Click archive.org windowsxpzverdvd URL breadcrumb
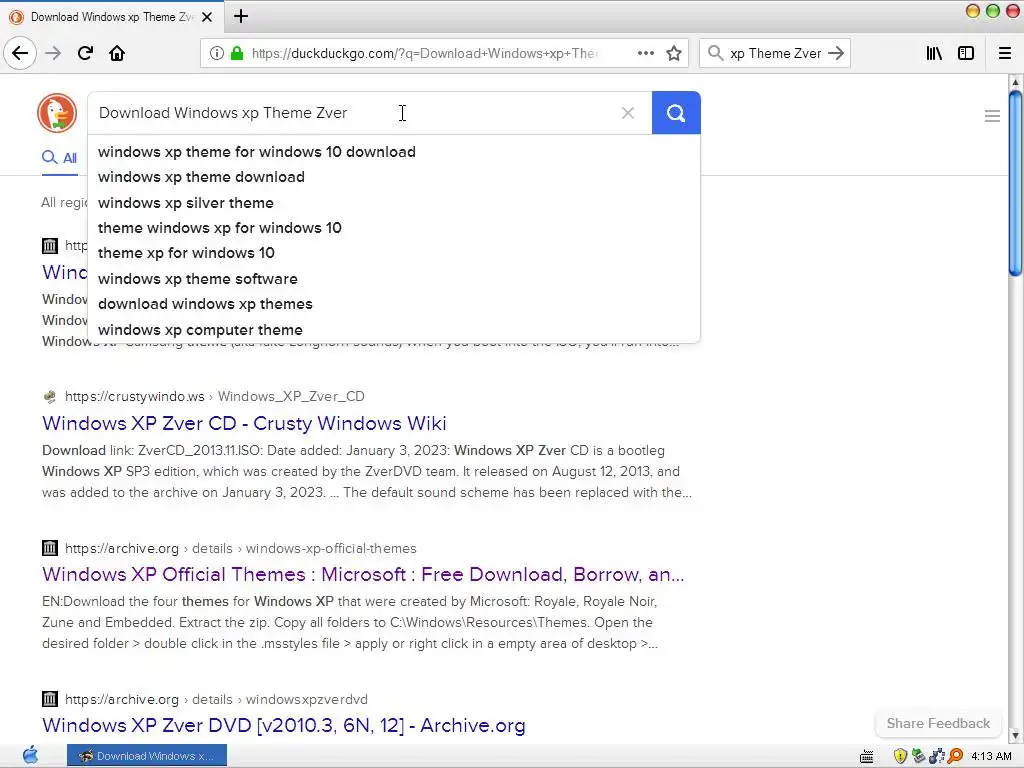The image size is (1024, 768). tap(216, 699)
